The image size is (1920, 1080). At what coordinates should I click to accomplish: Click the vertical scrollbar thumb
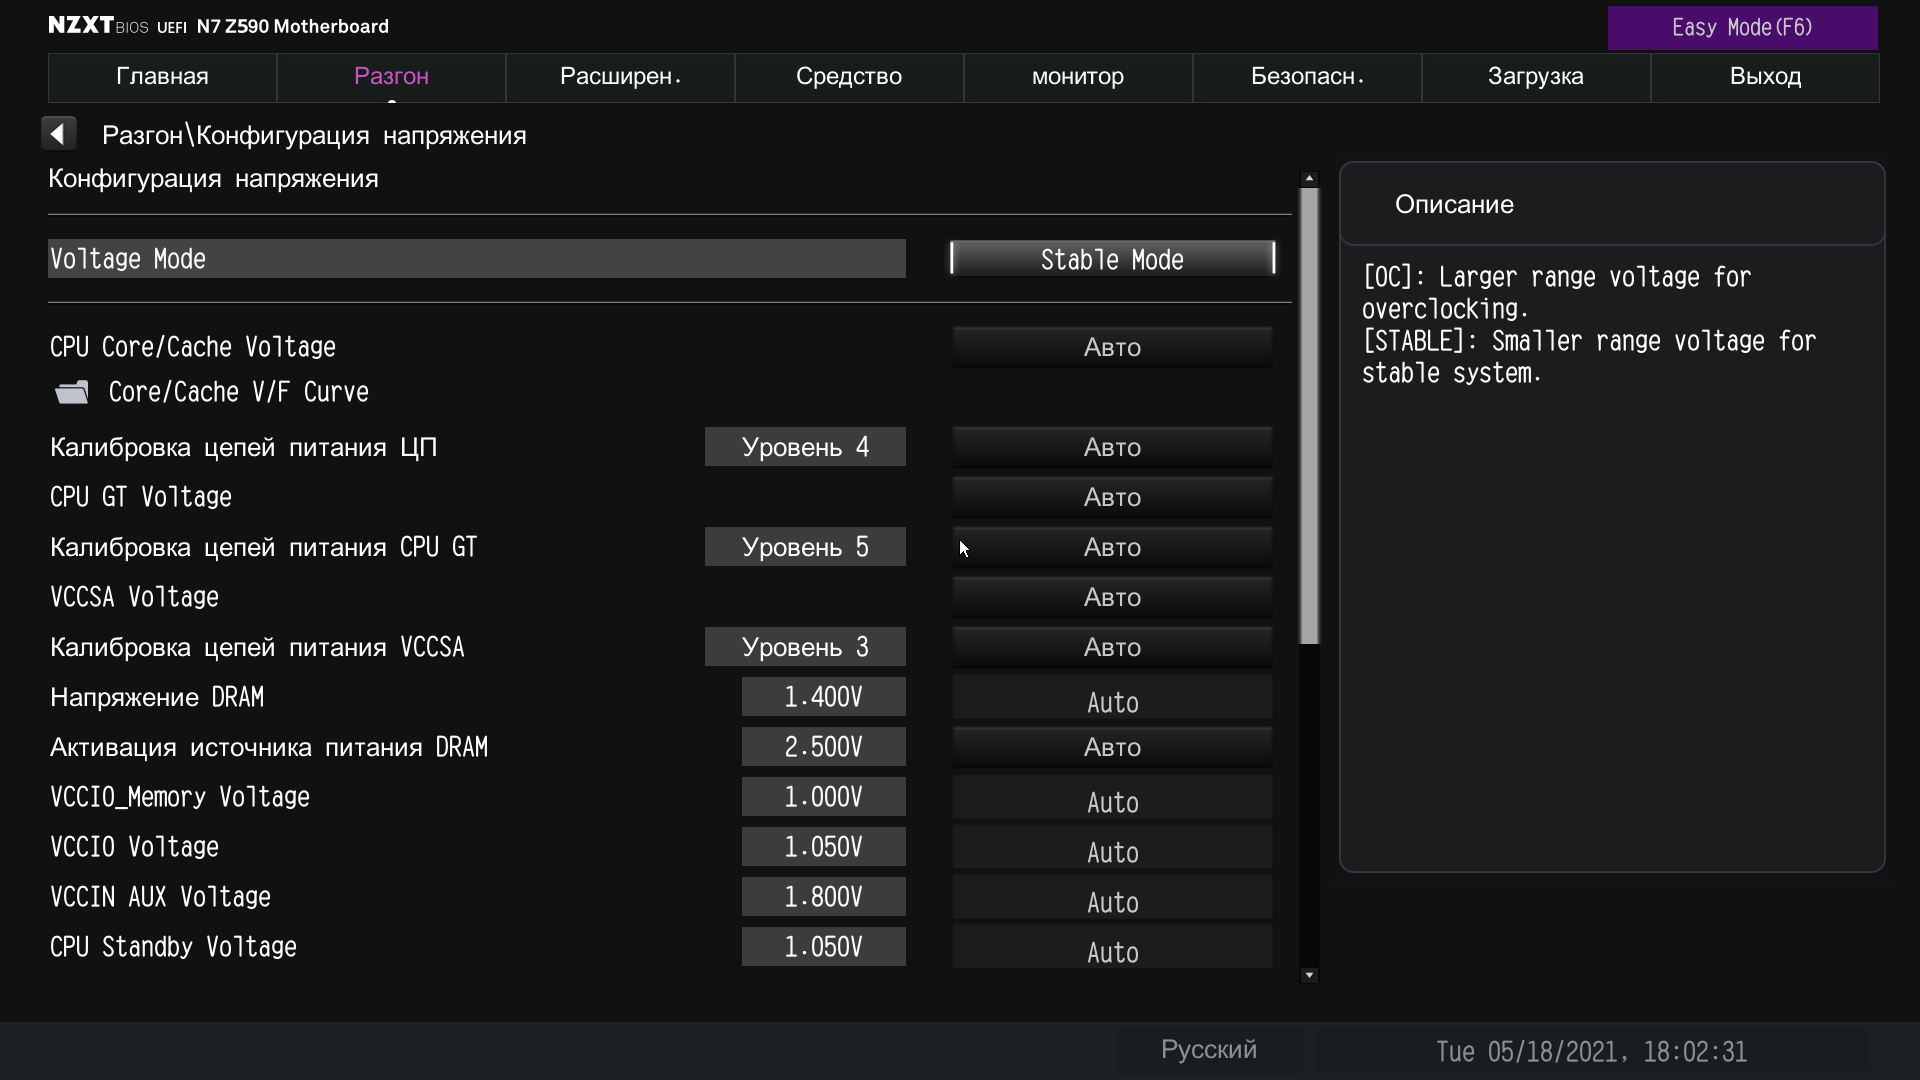point(1309,415)
